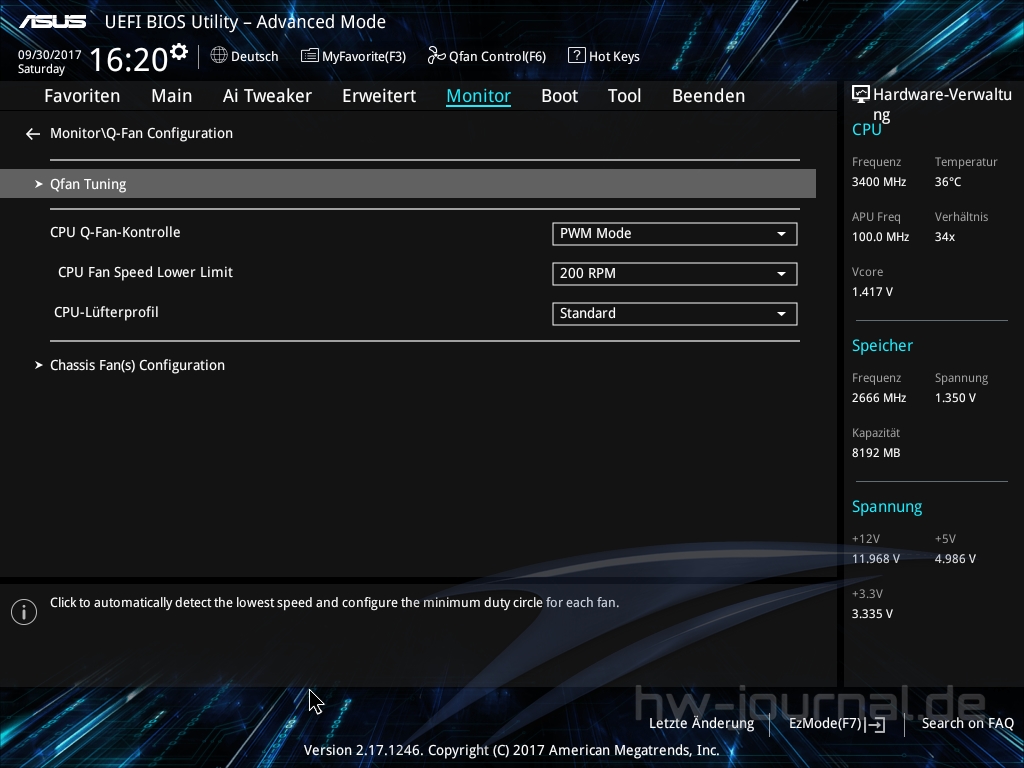This screenshot has height=768, width=1024.
Task: Click the Speicher section heading
Action: [x=882, y=345]
